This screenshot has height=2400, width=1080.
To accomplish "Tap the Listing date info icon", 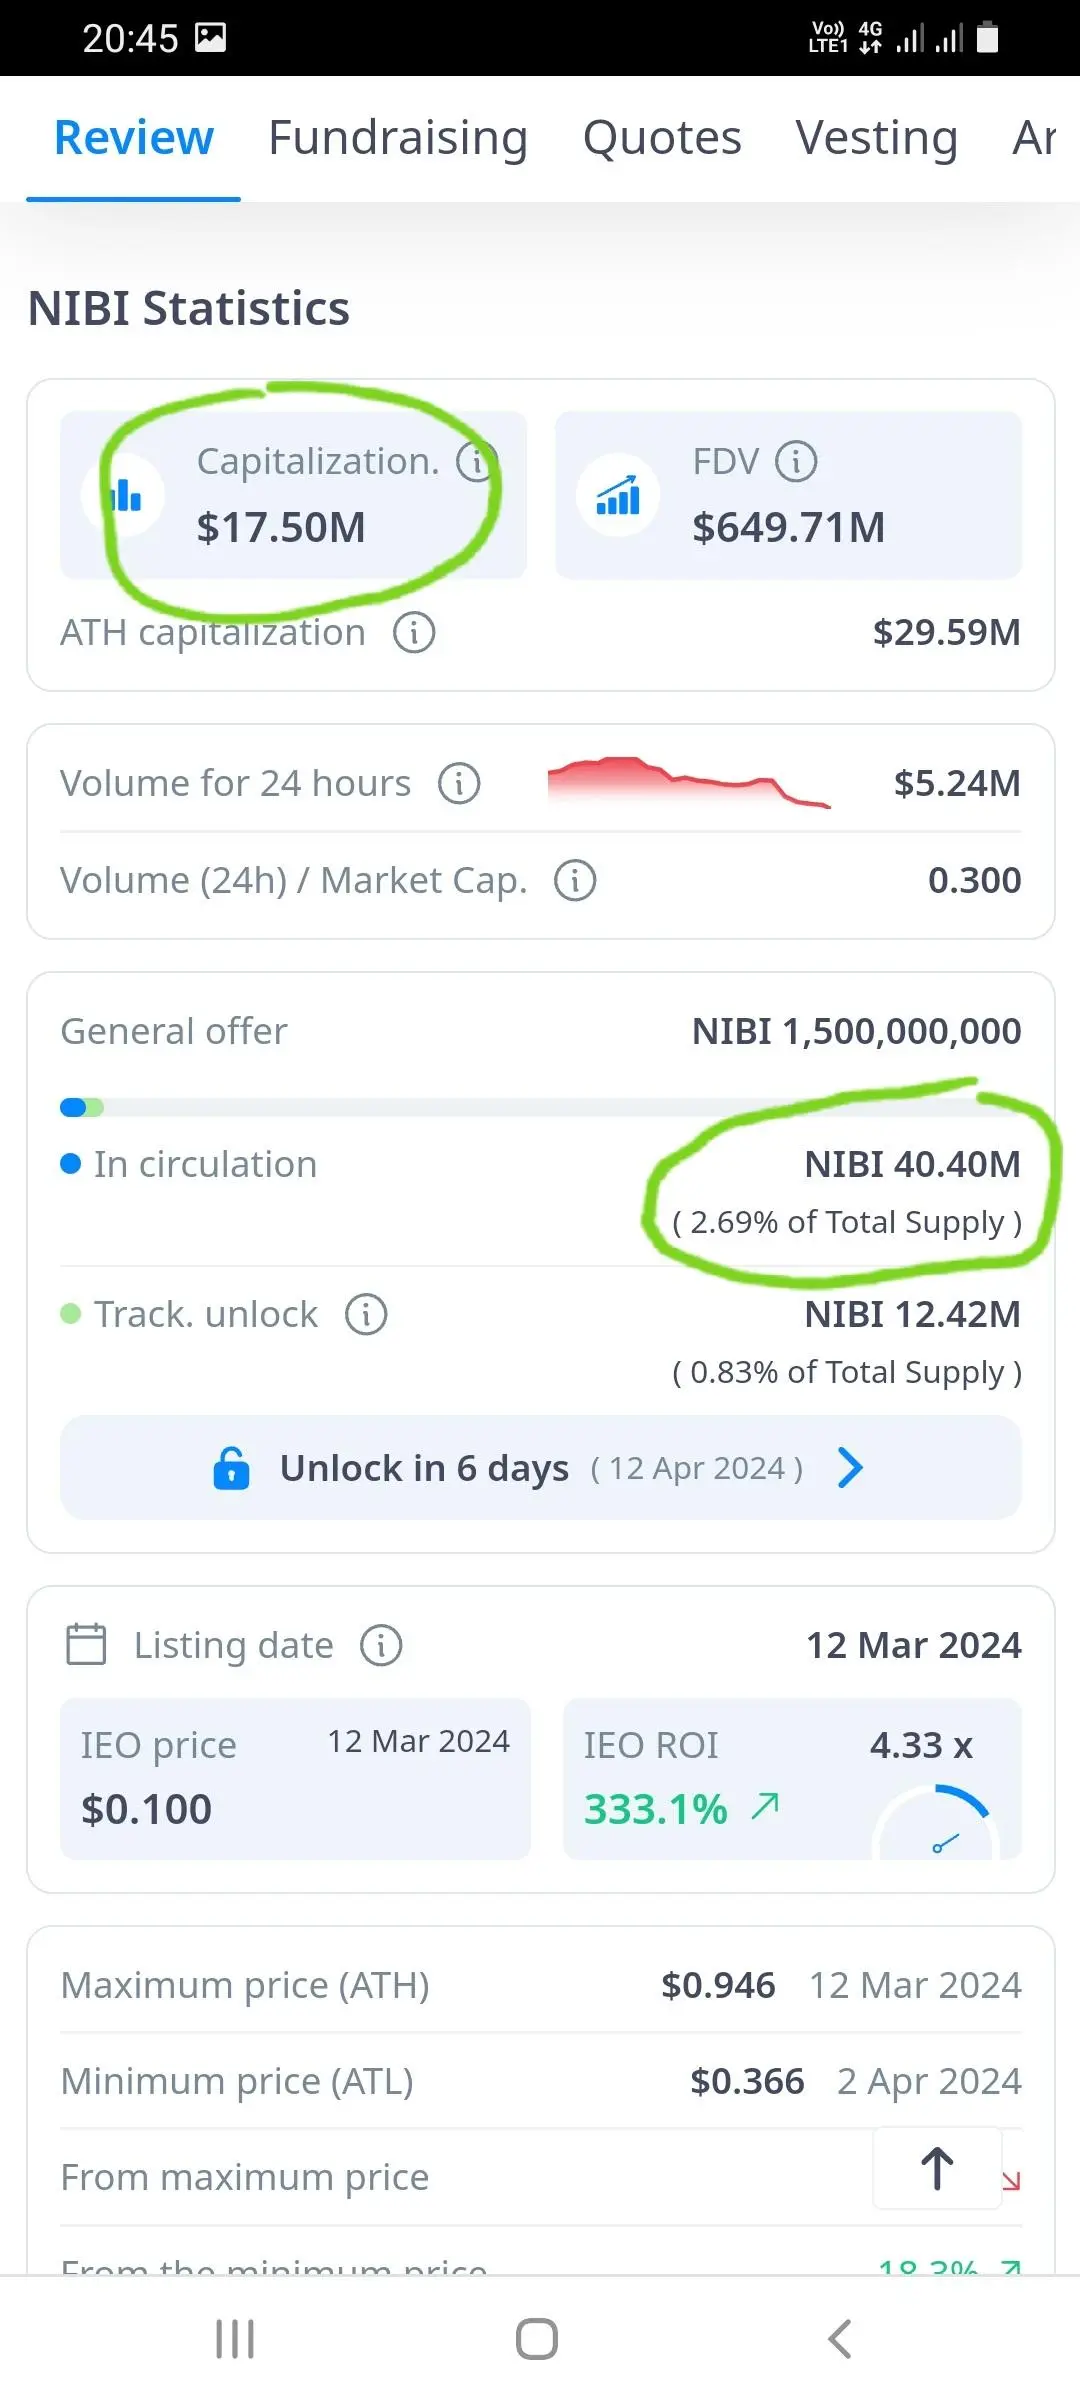I will point(381,1646).
